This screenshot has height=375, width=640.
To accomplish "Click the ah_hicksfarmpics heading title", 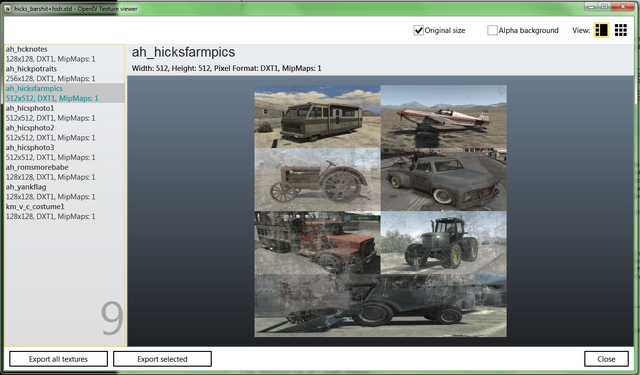I will click(x=183, y=52).
